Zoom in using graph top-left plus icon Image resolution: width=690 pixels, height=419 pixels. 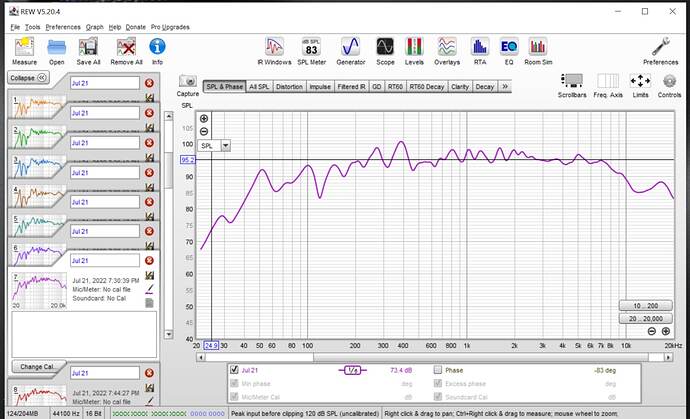(x=204, y=118)
